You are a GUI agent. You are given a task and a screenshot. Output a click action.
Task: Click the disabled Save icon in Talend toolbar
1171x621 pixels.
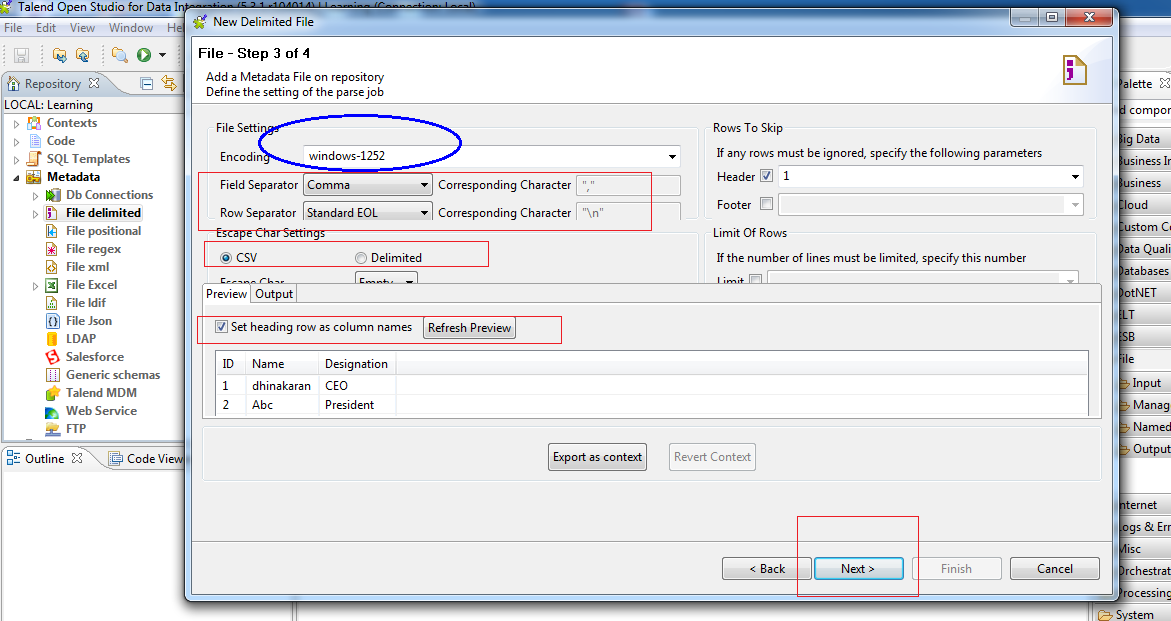click(22, 54)
